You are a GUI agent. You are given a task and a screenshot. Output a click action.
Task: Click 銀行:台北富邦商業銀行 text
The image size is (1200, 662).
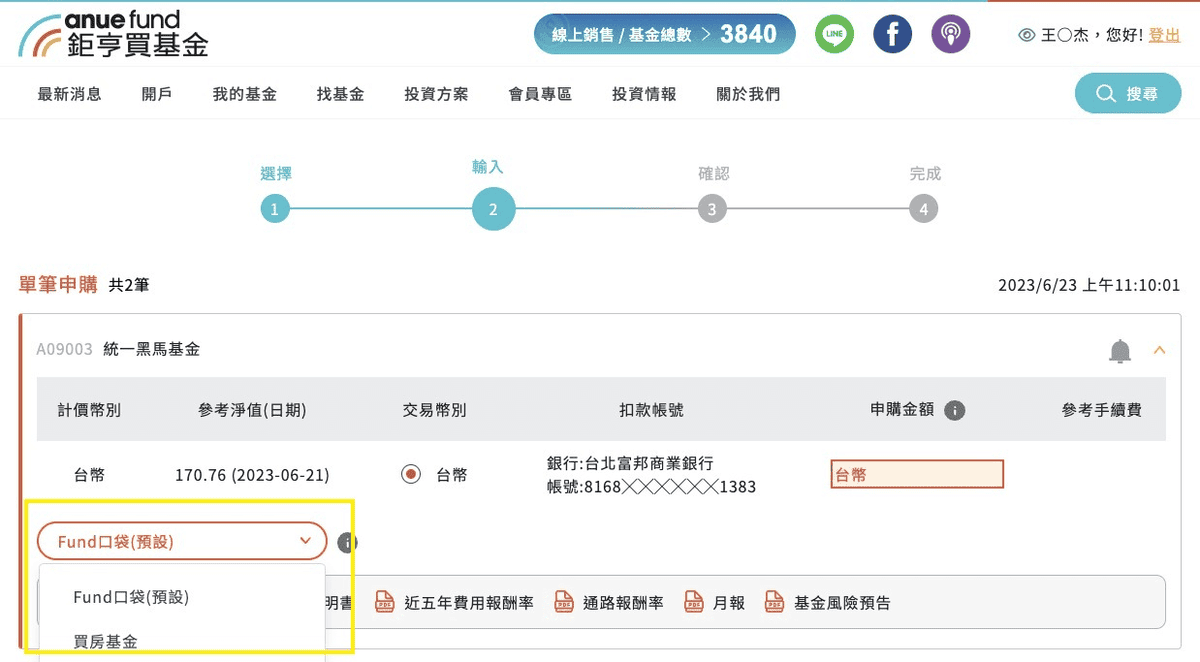[630, 463]
